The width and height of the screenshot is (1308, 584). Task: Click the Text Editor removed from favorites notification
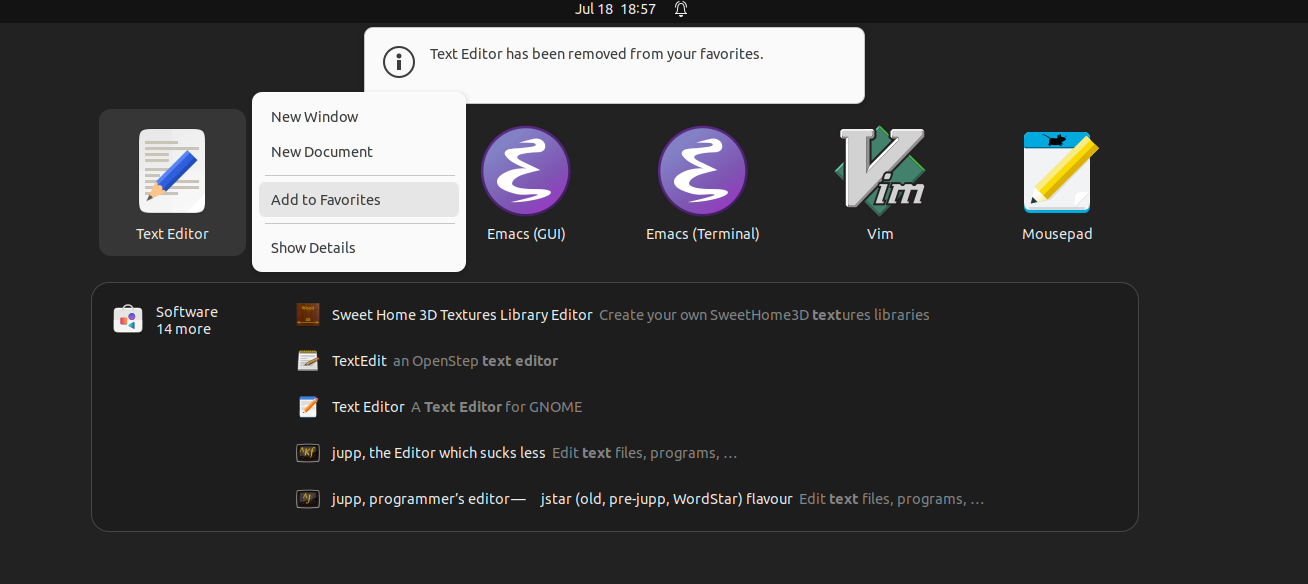pyautogui.click(x=614, y=65)
